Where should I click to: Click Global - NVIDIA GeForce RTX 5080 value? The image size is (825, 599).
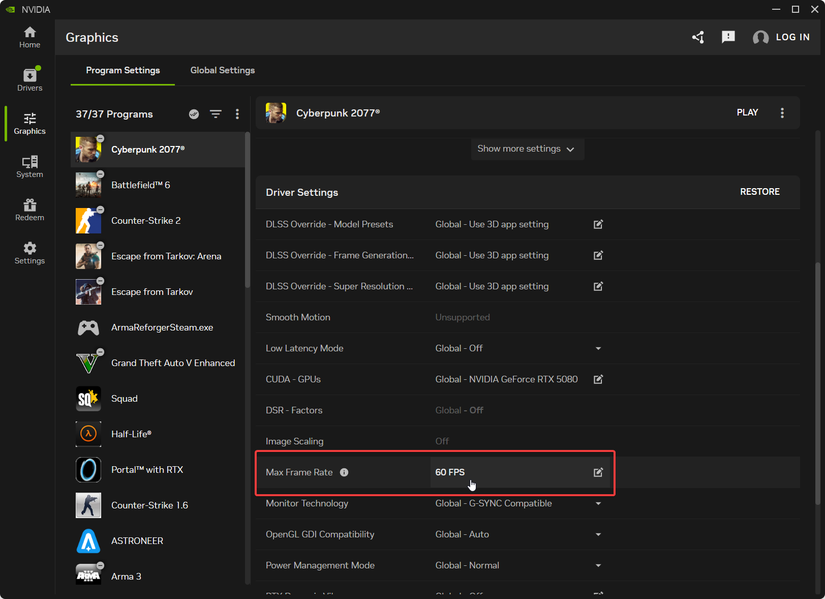click(506, 380)
